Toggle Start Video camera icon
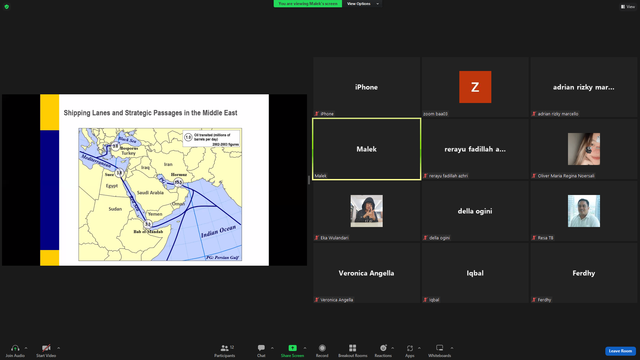 pos(46,348)
